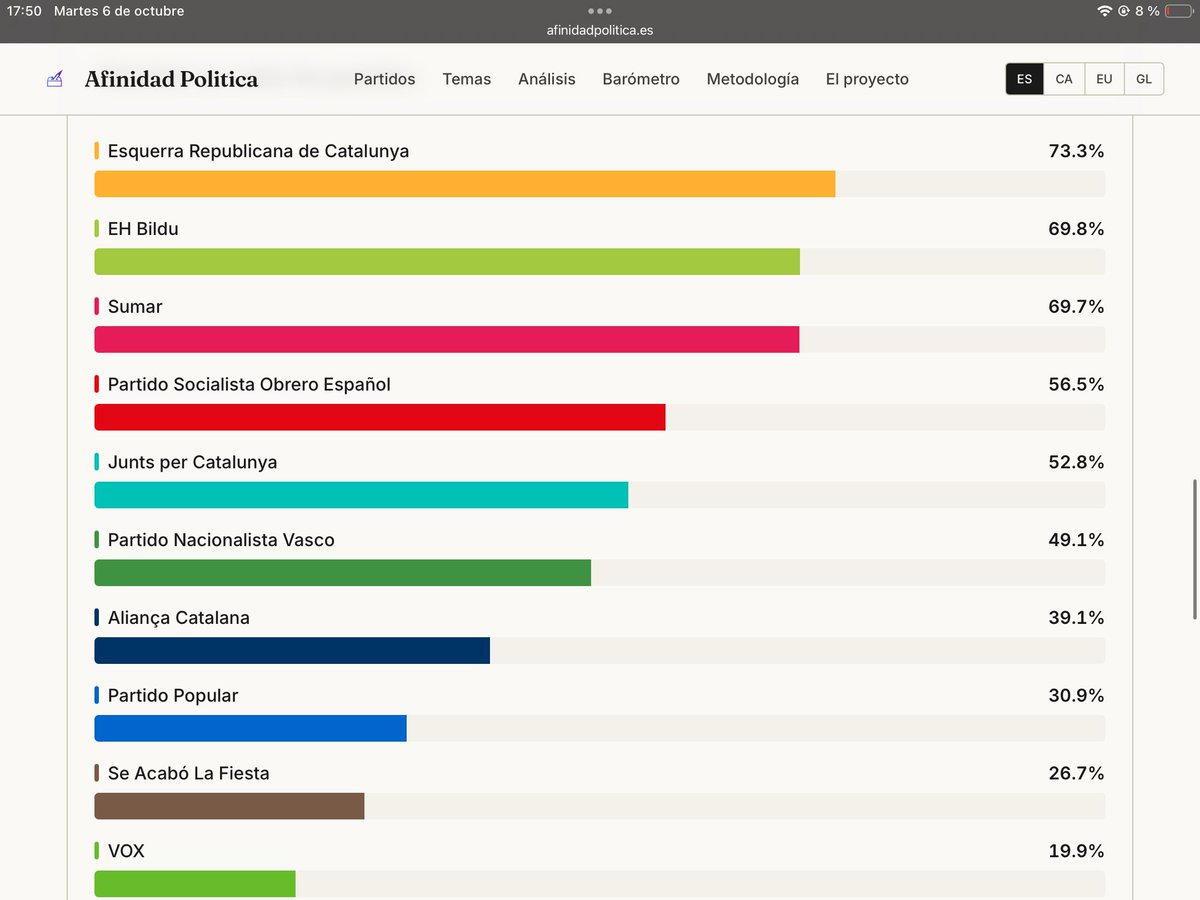Open the Barómetro page

click(x=641, y=79)
